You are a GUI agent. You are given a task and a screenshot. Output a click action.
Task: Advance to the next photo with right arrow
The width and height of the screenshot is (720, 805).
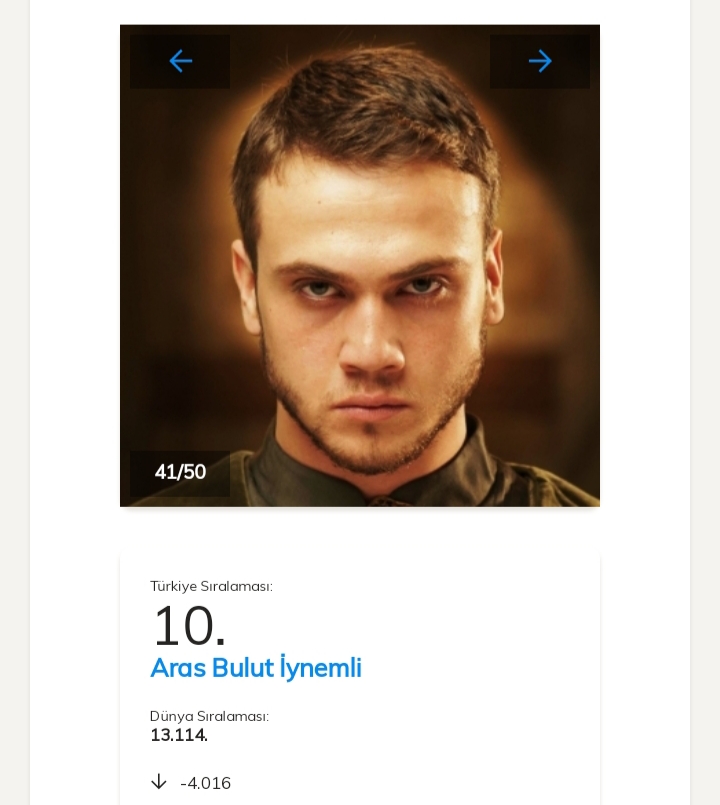click(540, 62)
